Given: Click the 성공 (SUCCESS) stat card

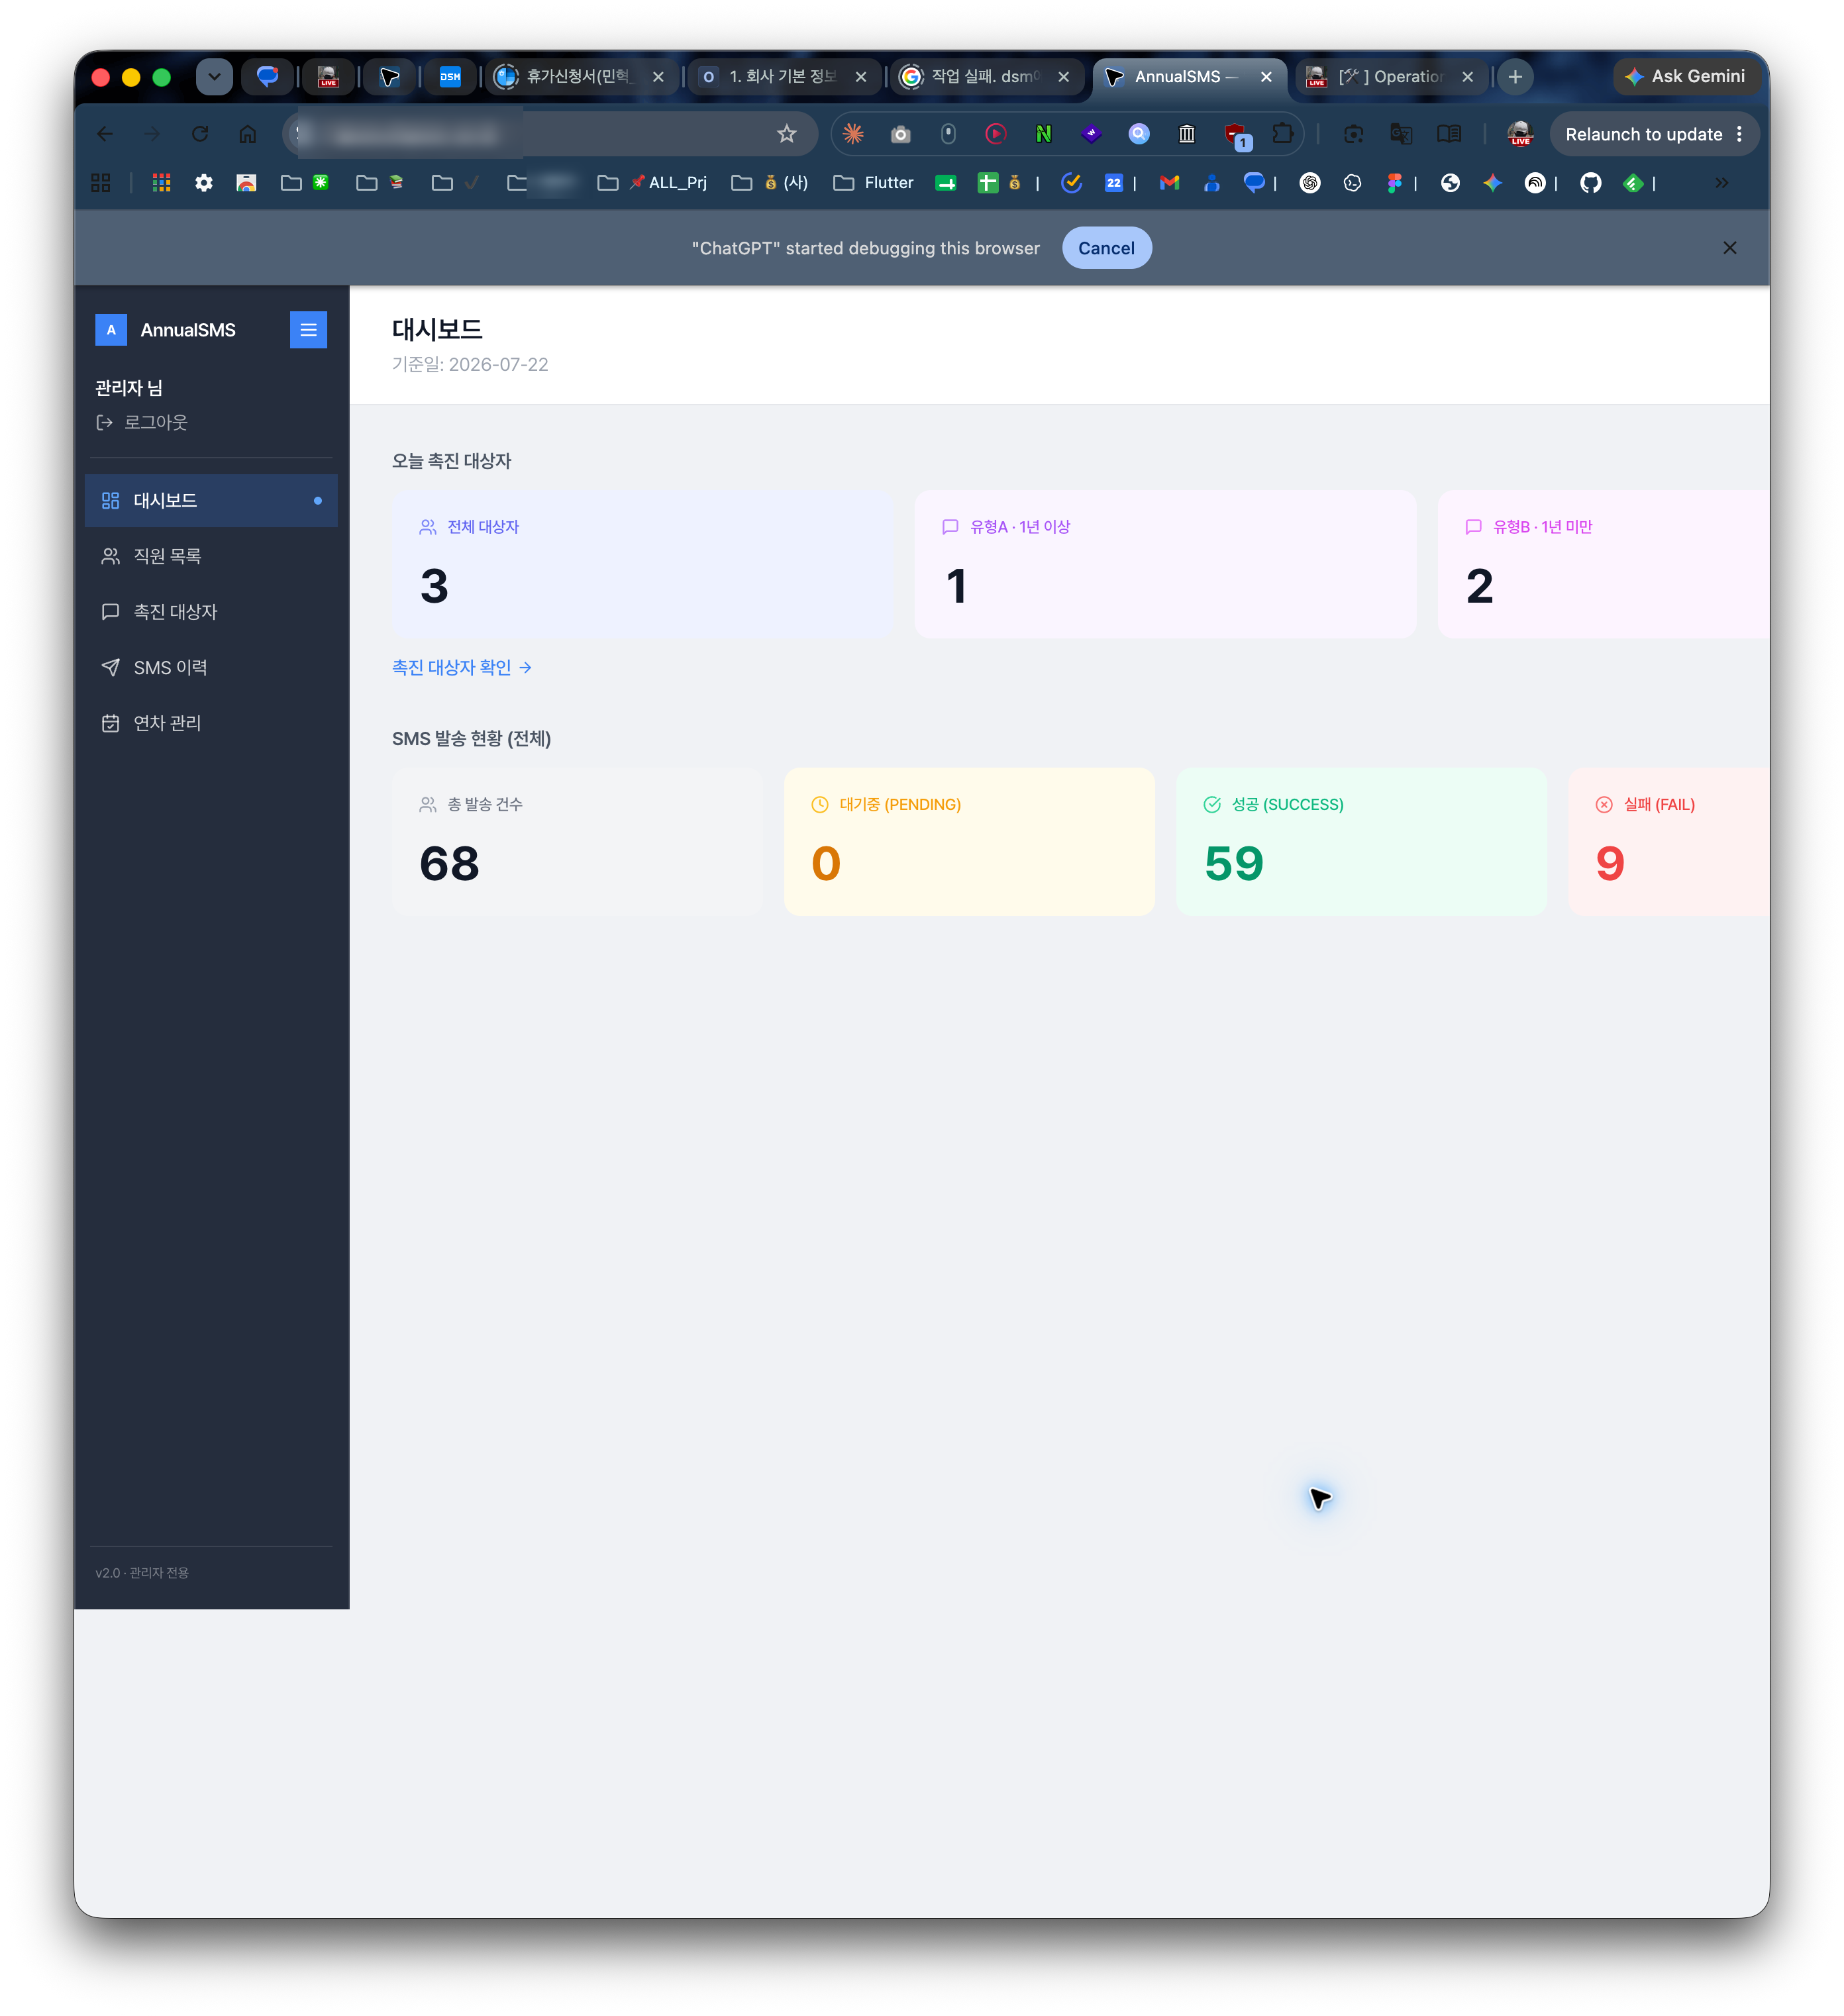Looking at the screenshot, I should [1361, 842].
